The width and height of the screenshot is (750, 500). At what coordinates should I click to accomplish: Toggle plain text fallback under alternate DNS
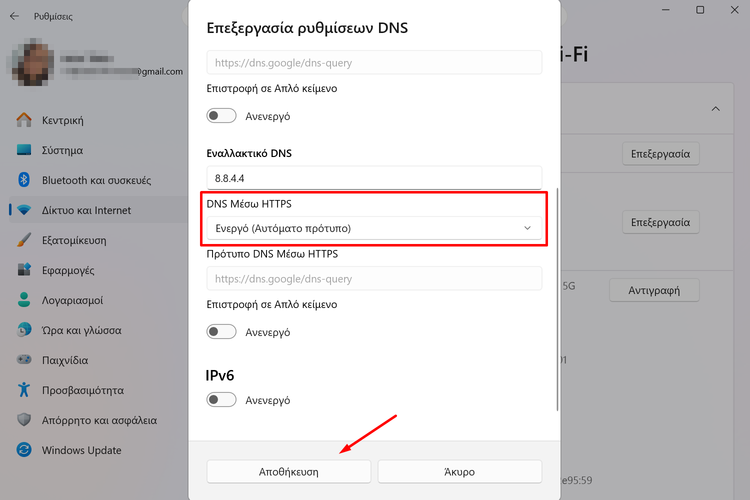click(221, 331)
